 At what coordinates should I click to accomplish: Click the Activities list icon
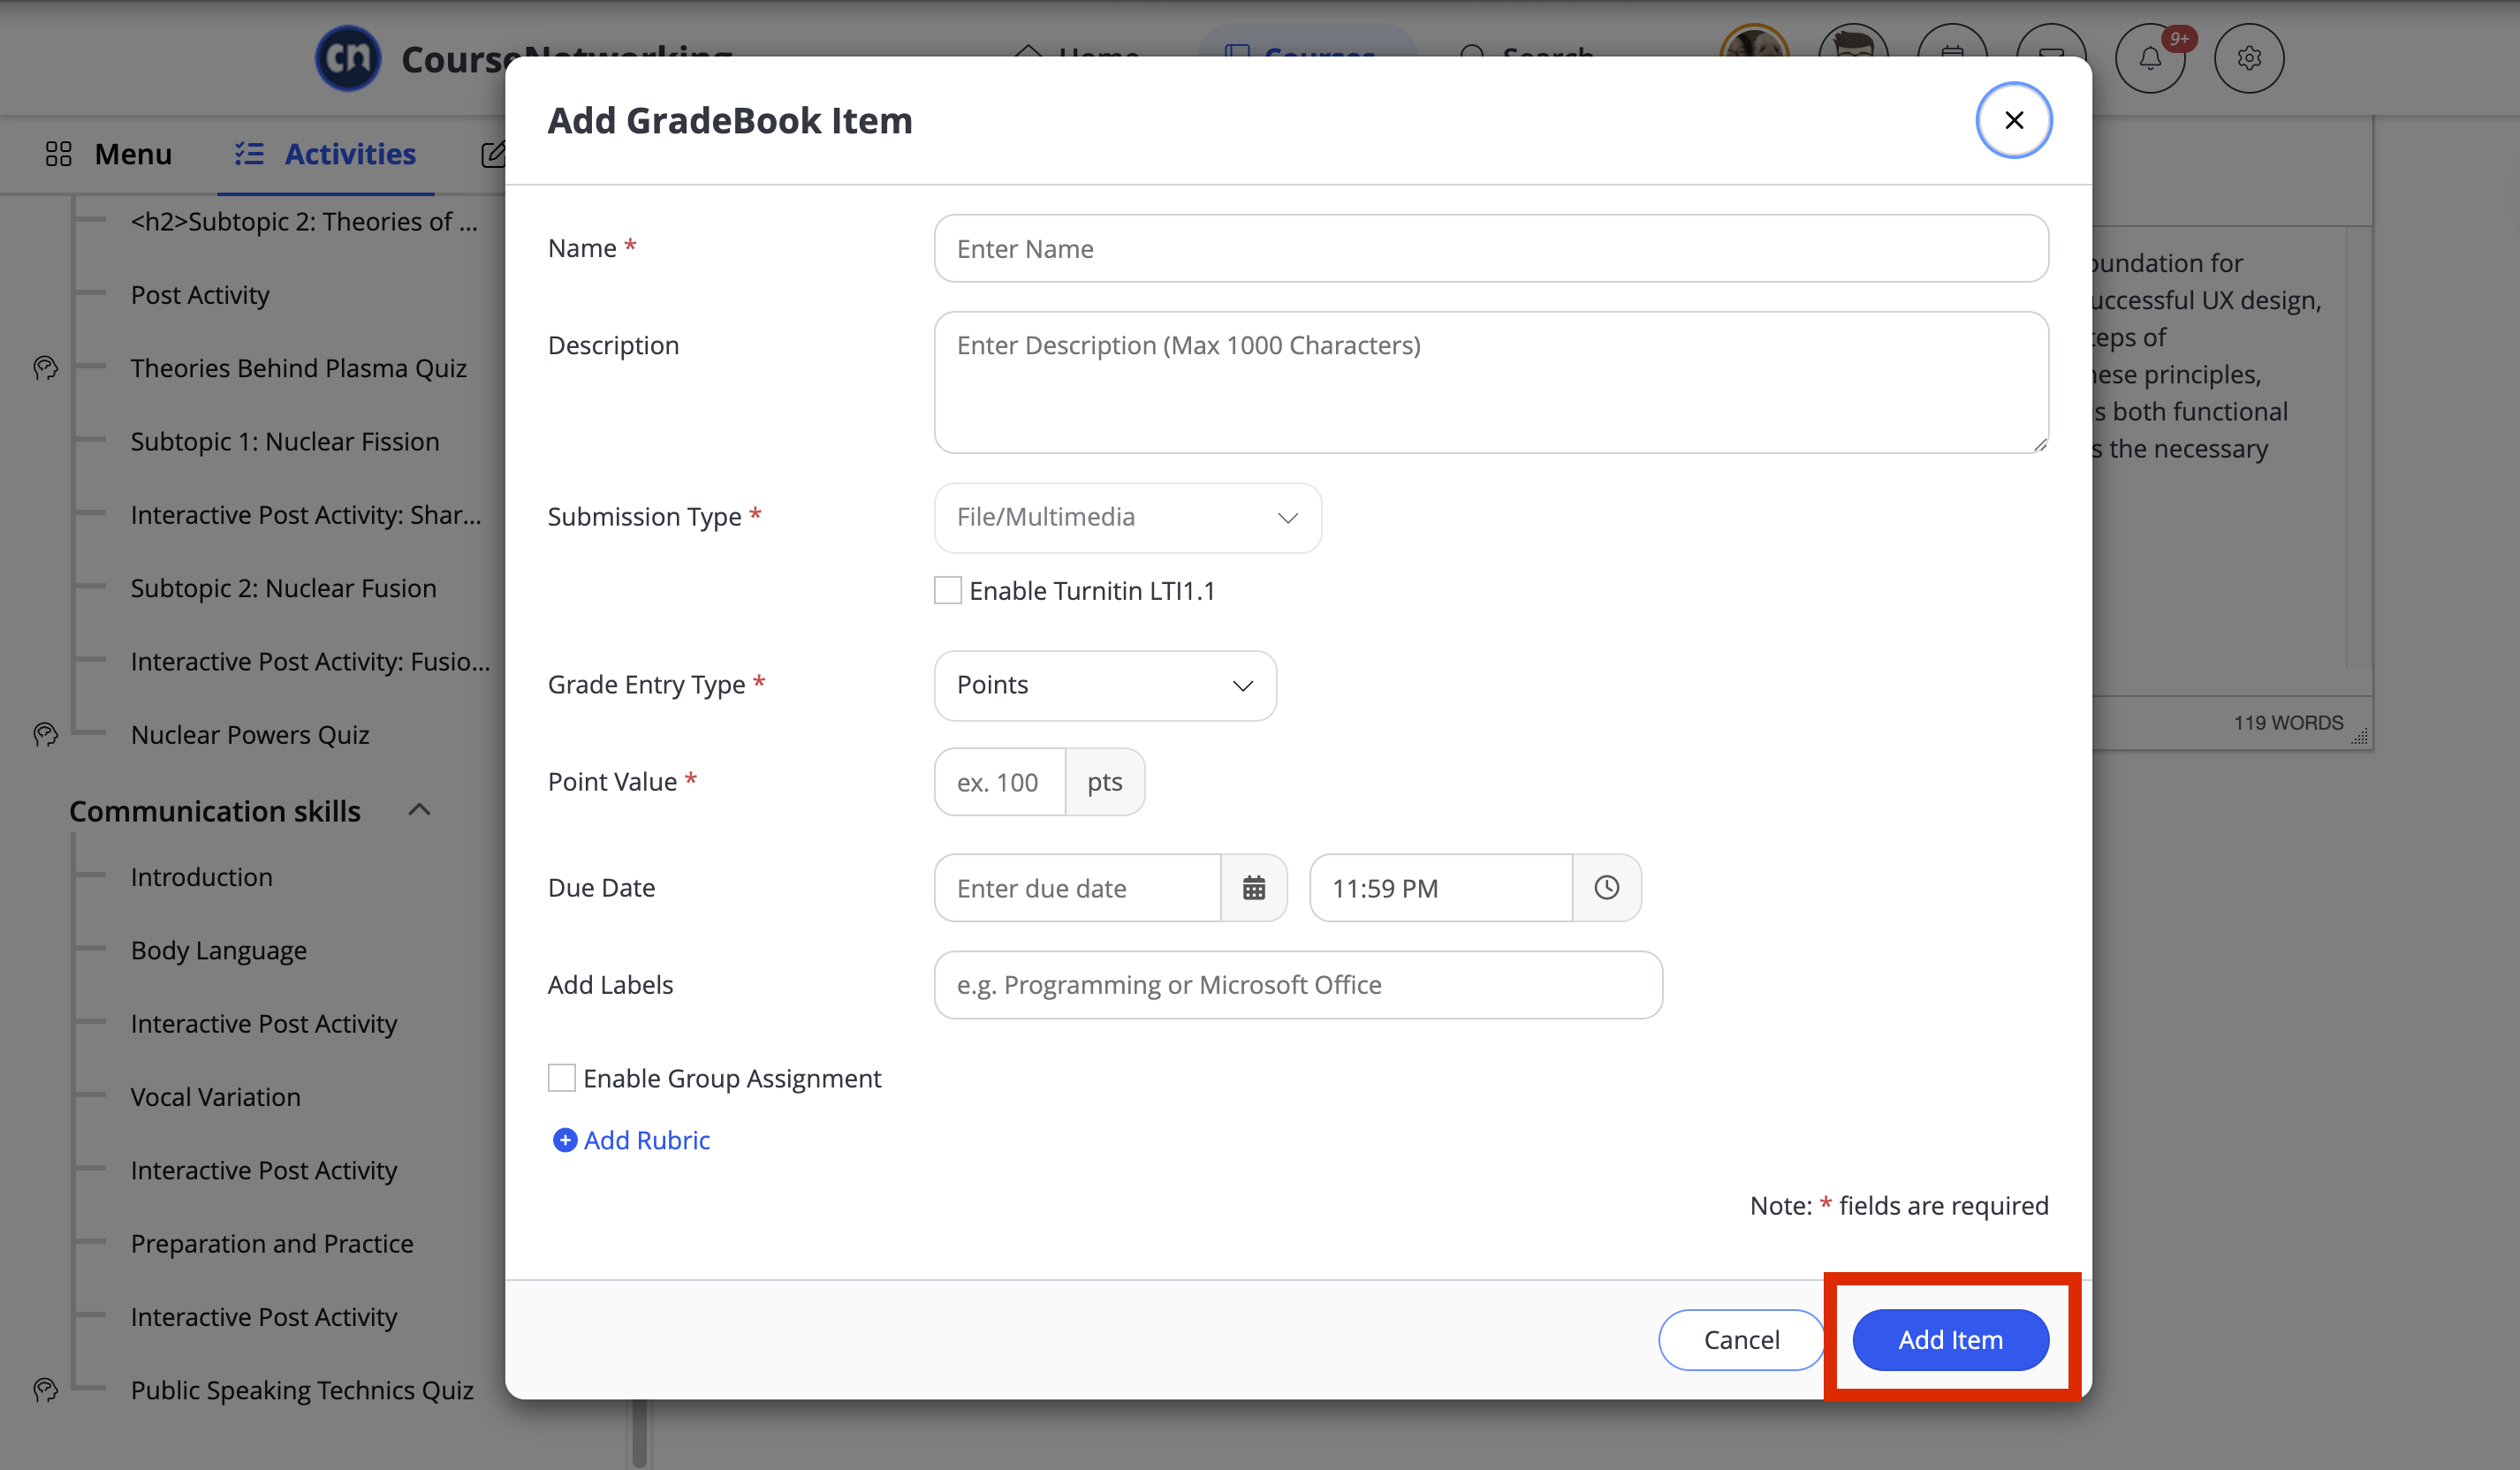tap(249, 154)
